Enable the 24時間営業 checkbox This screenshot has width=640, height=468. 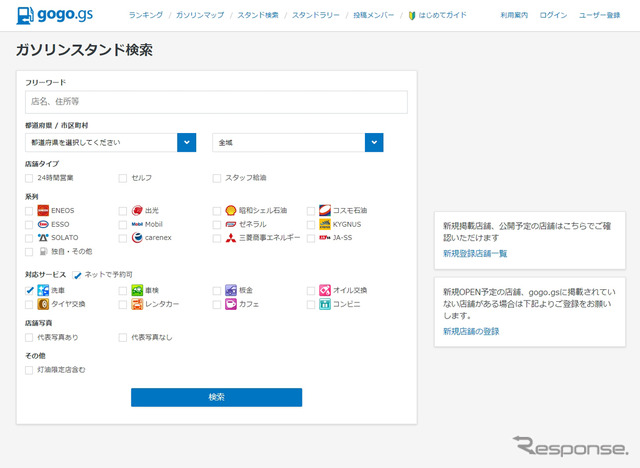29,178
